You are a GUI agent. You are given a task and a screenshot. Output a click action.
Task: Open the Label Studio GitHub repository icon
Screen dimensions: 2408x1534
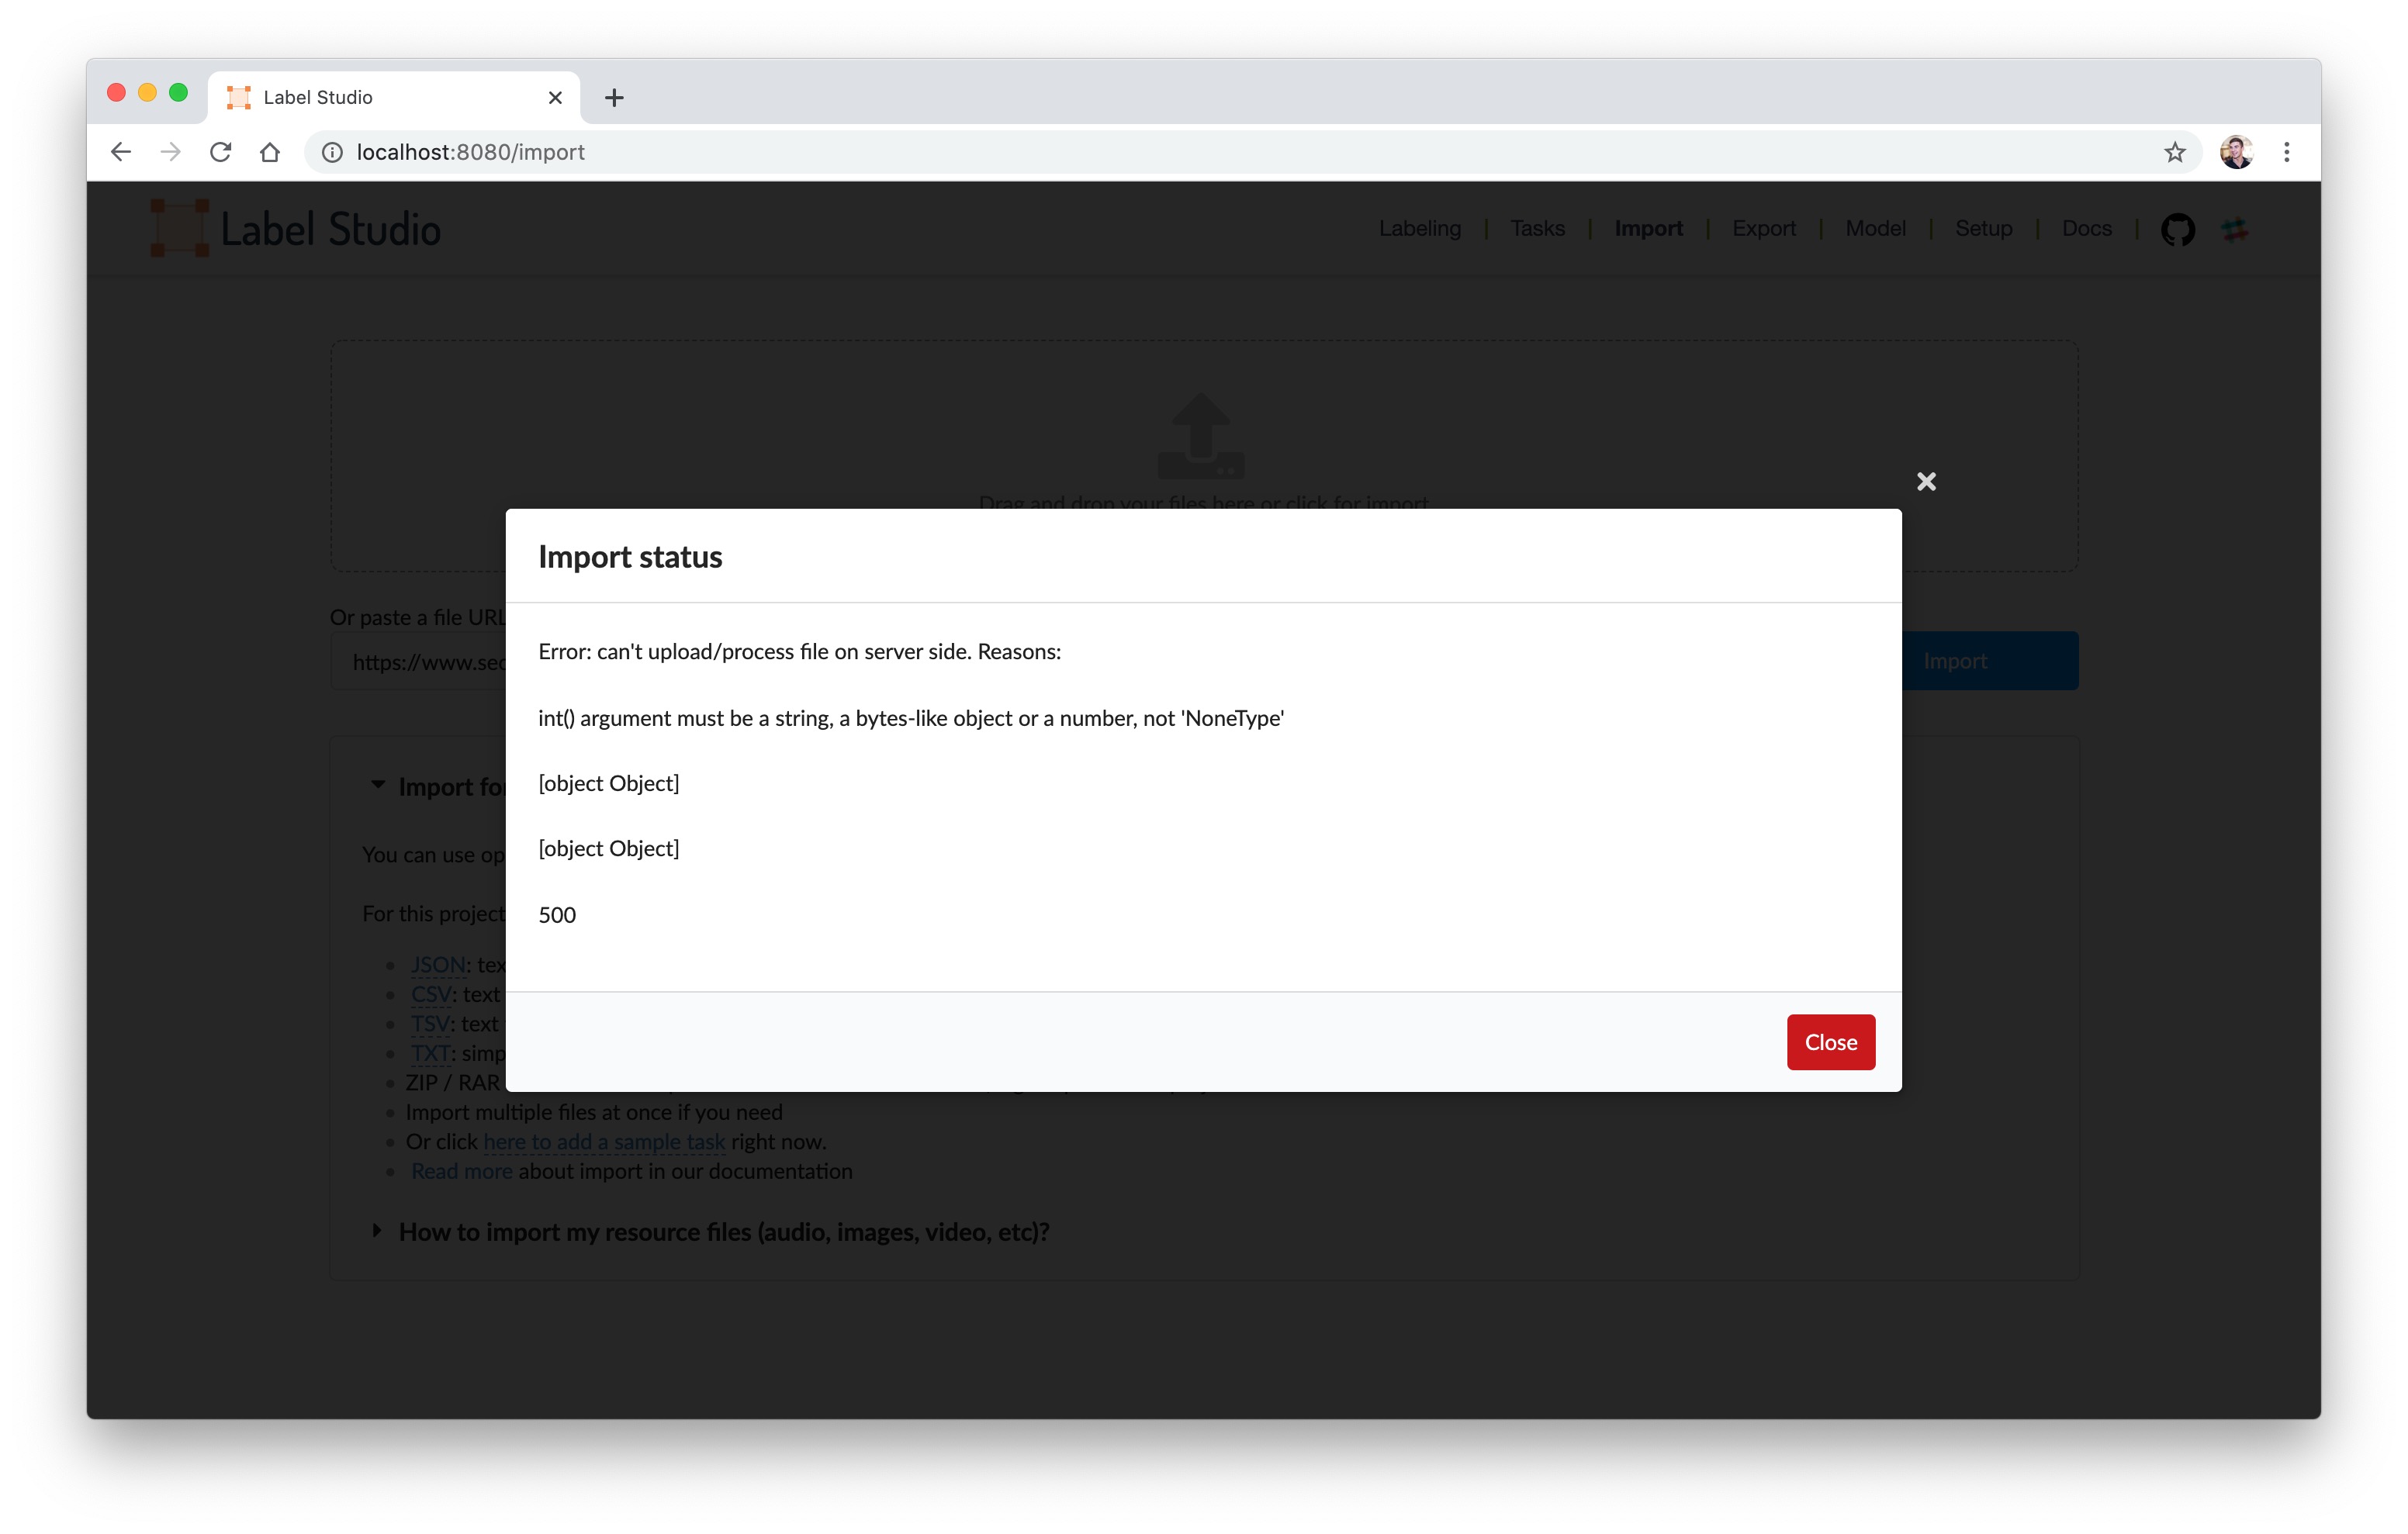[x=2178, y=228]
